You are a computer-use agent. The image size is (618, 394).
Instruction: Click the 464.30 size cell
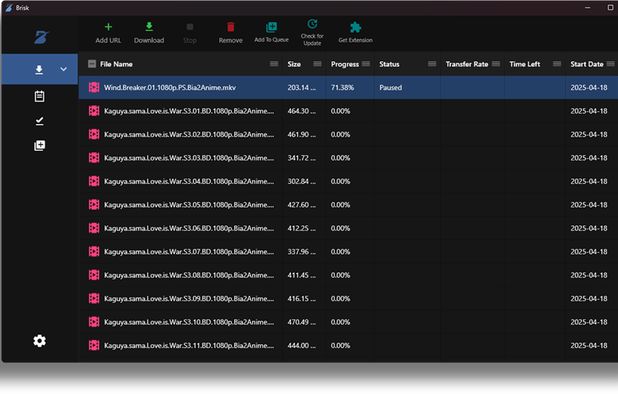302,111
